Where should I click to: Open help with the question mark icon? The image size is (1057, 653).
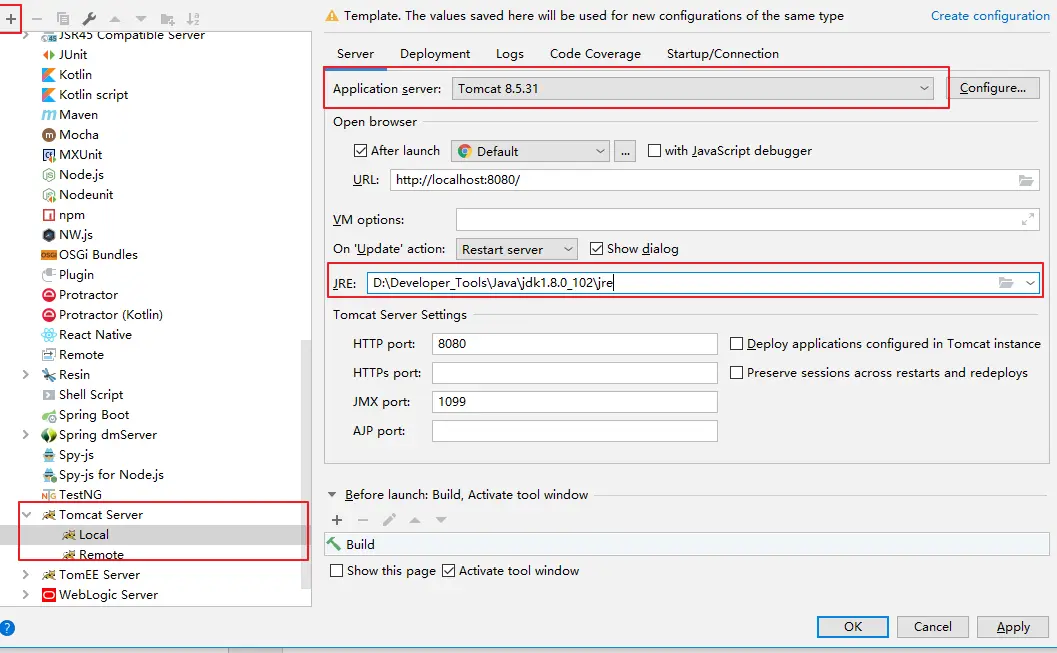point(7,628)
